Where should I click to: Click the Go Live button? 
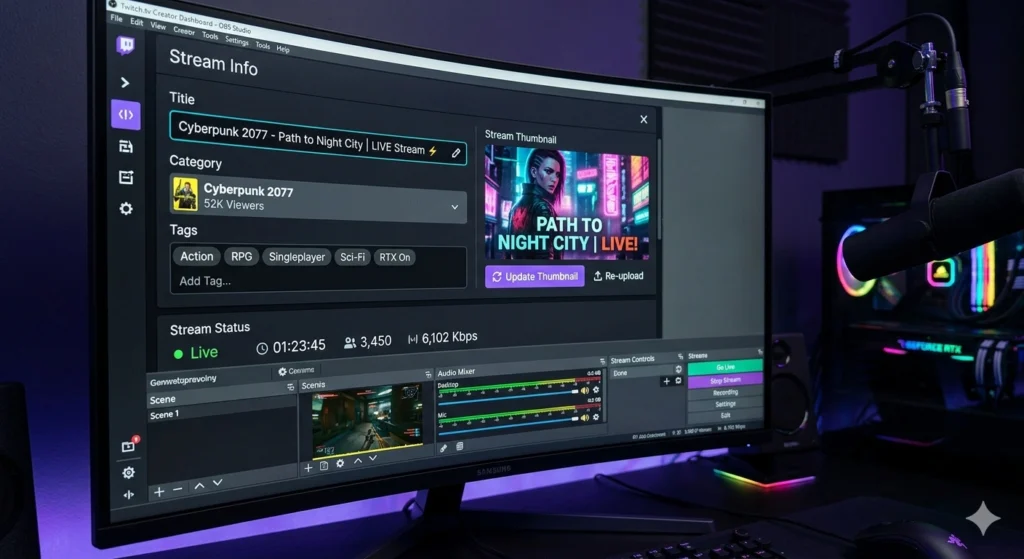[x=725, y=368]
